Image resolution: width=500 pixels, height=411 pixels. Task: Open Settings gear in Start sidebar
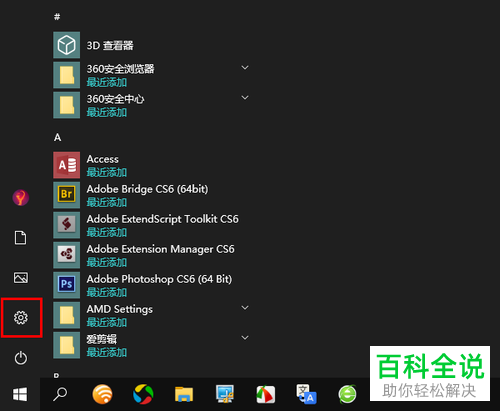coord(21,318)
